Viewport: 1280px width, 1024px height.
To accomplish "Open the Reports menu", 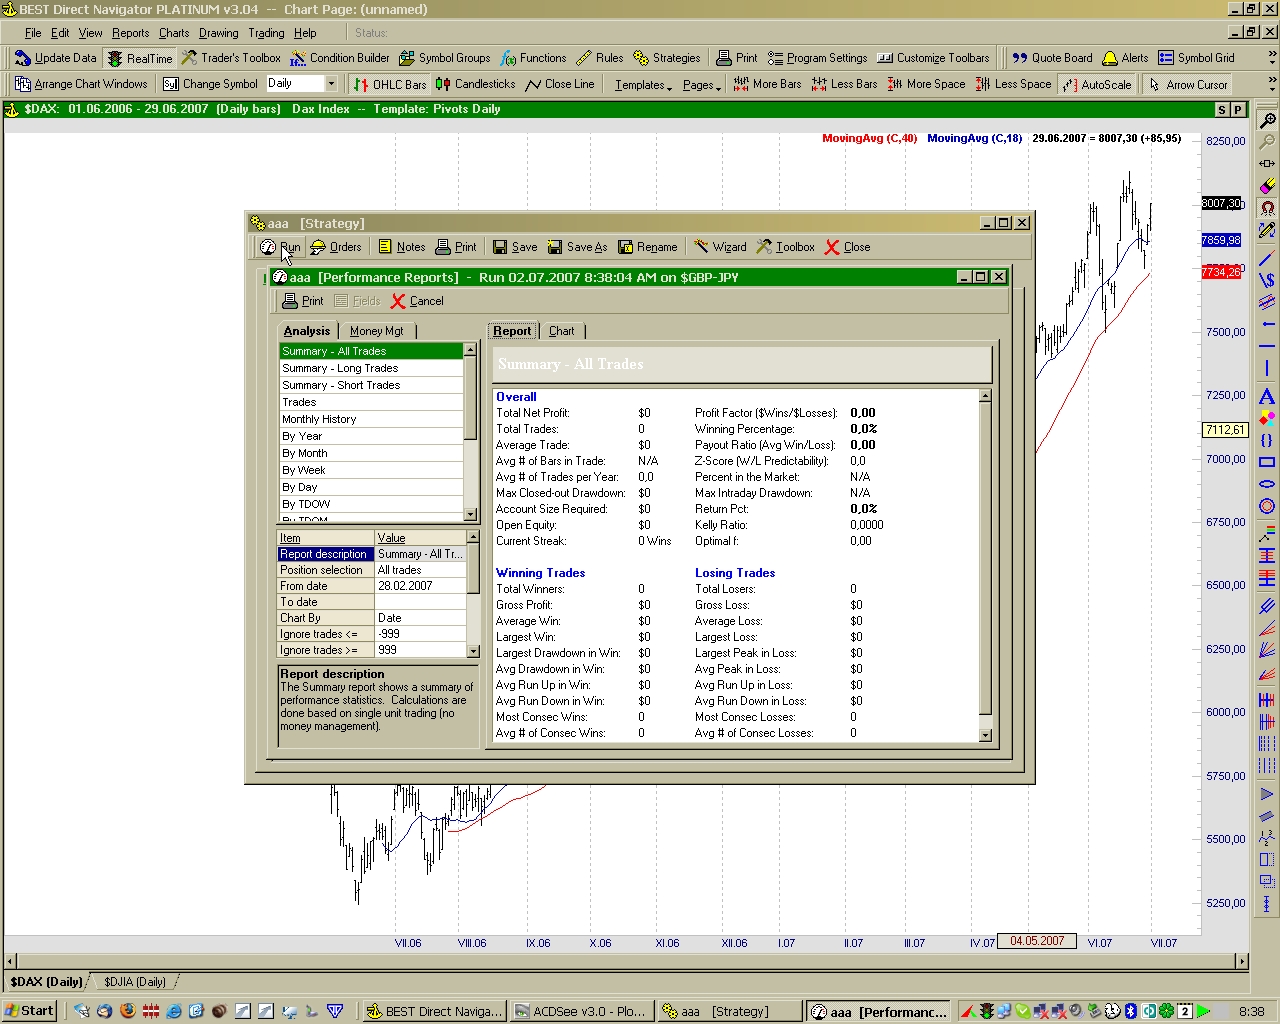I will pyautogui.click(x=130, y=33).
